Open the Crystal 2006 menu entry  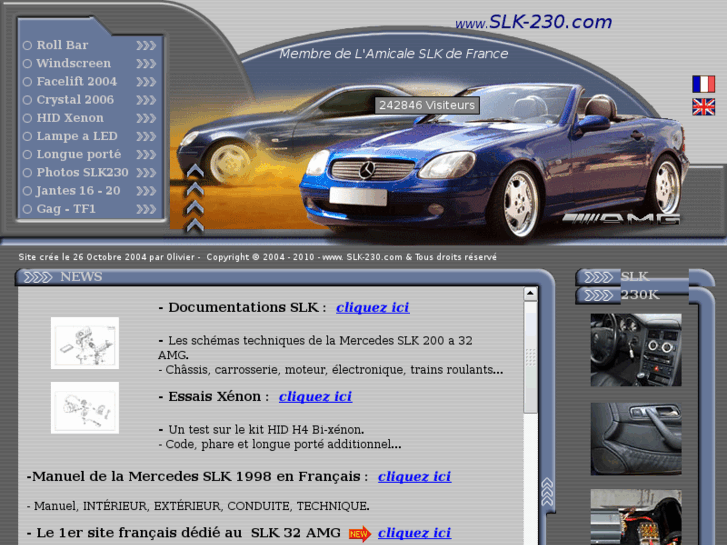coord(75,100)
